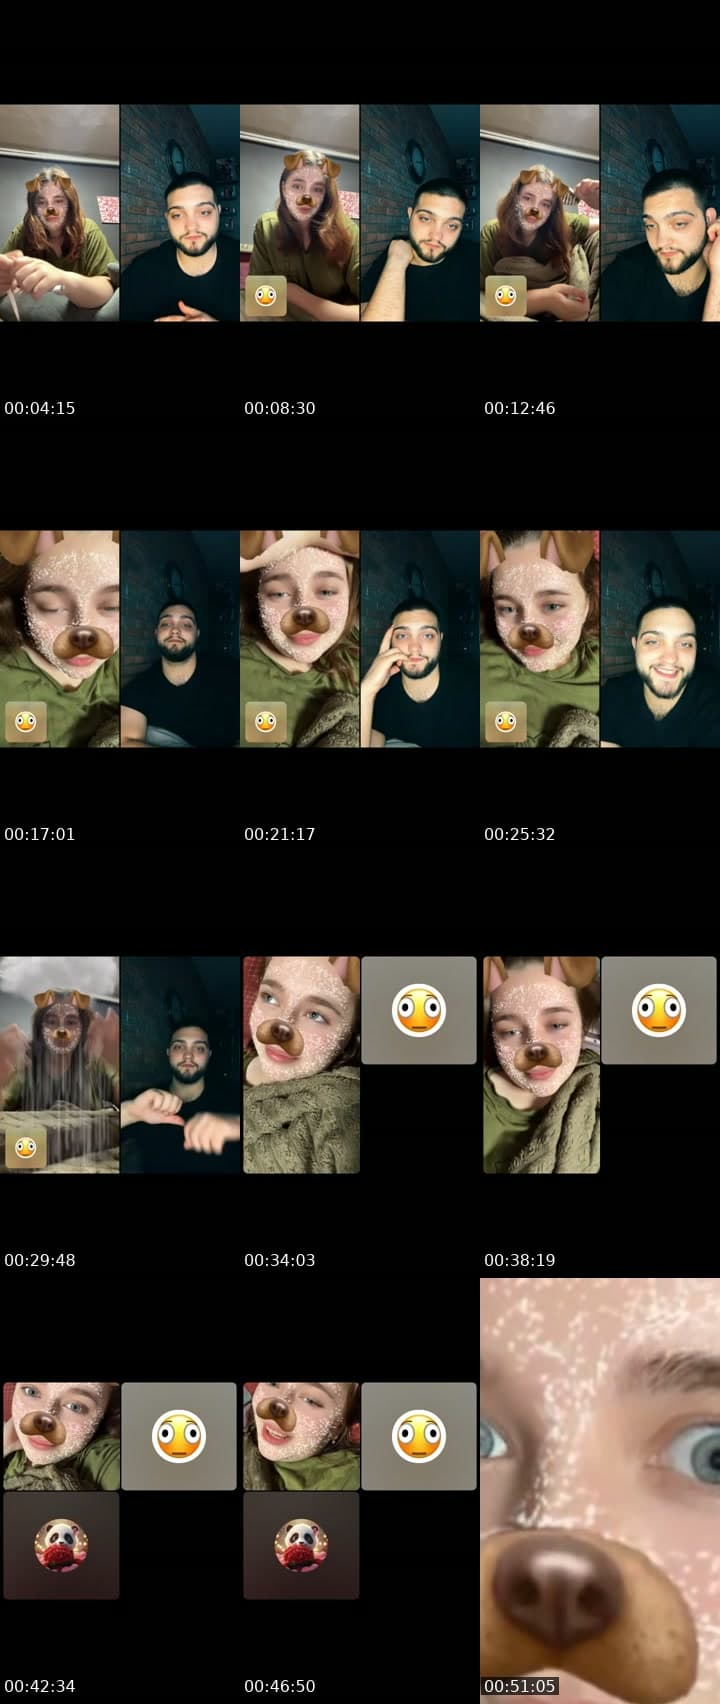Open the dog-filter video panel in 00:46:50 frame
Image resolution: width=720 pixels, height=1704 pixels.
pyautogui.click(x=301, y=1436)
